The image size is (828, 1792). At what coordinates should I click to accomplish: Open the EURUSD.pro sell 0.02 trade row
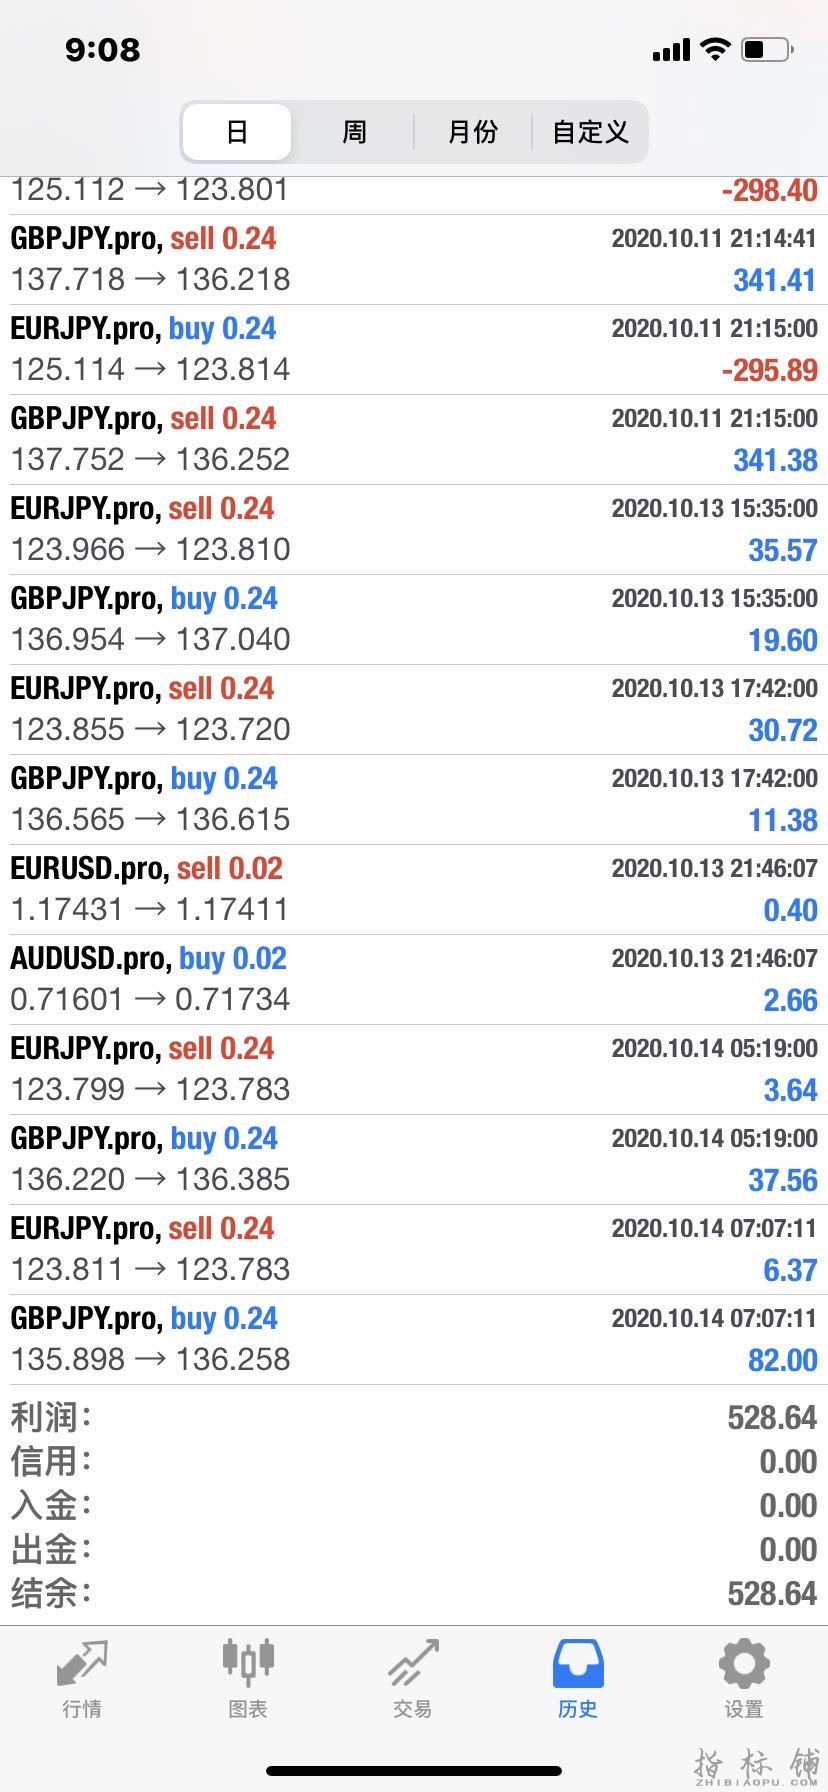pos(414,889)
